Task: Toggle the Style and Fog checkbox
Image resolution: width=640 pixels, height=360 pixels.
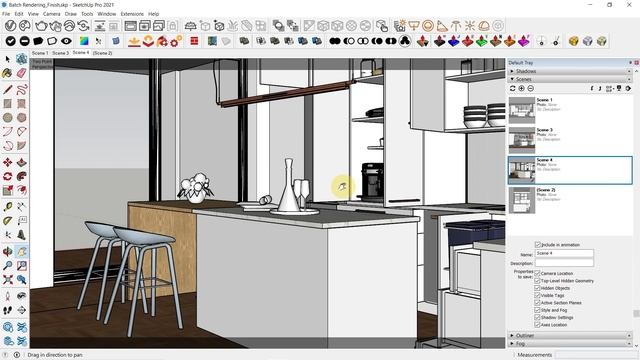Action: 538,310
